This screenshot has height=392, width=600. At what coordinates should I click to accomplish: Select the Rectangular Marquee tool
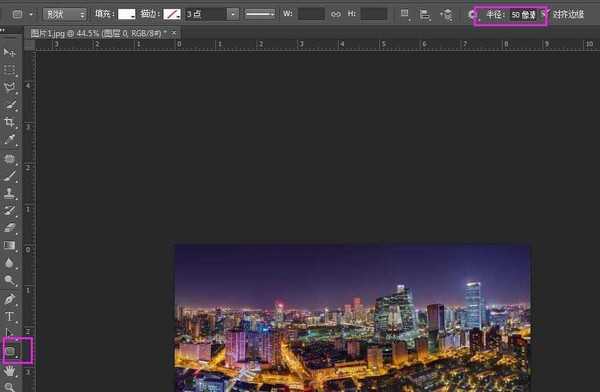[x=10, y=70]
